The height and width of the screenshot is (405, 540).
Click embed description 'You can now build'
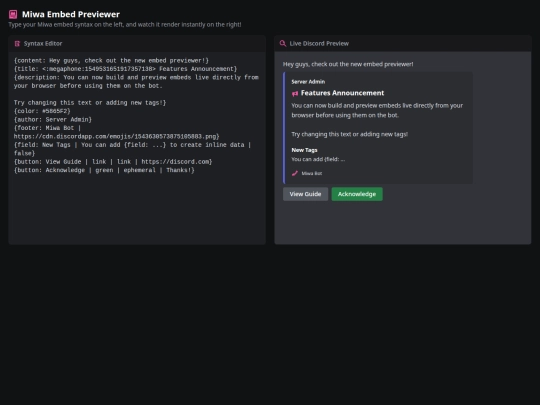[x=377, y=110]
